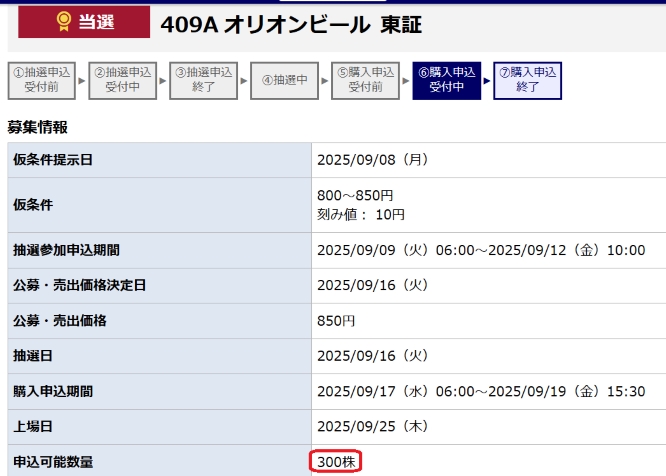Select step ④抽選中

(285, 81)
